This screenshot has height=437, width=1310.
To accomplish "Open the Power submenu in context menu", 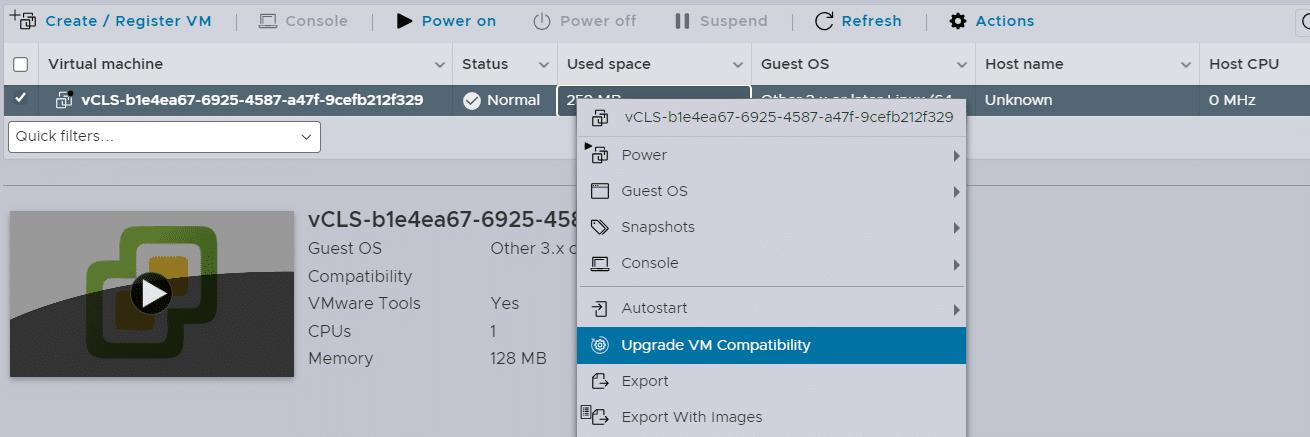I will point(771,155).
